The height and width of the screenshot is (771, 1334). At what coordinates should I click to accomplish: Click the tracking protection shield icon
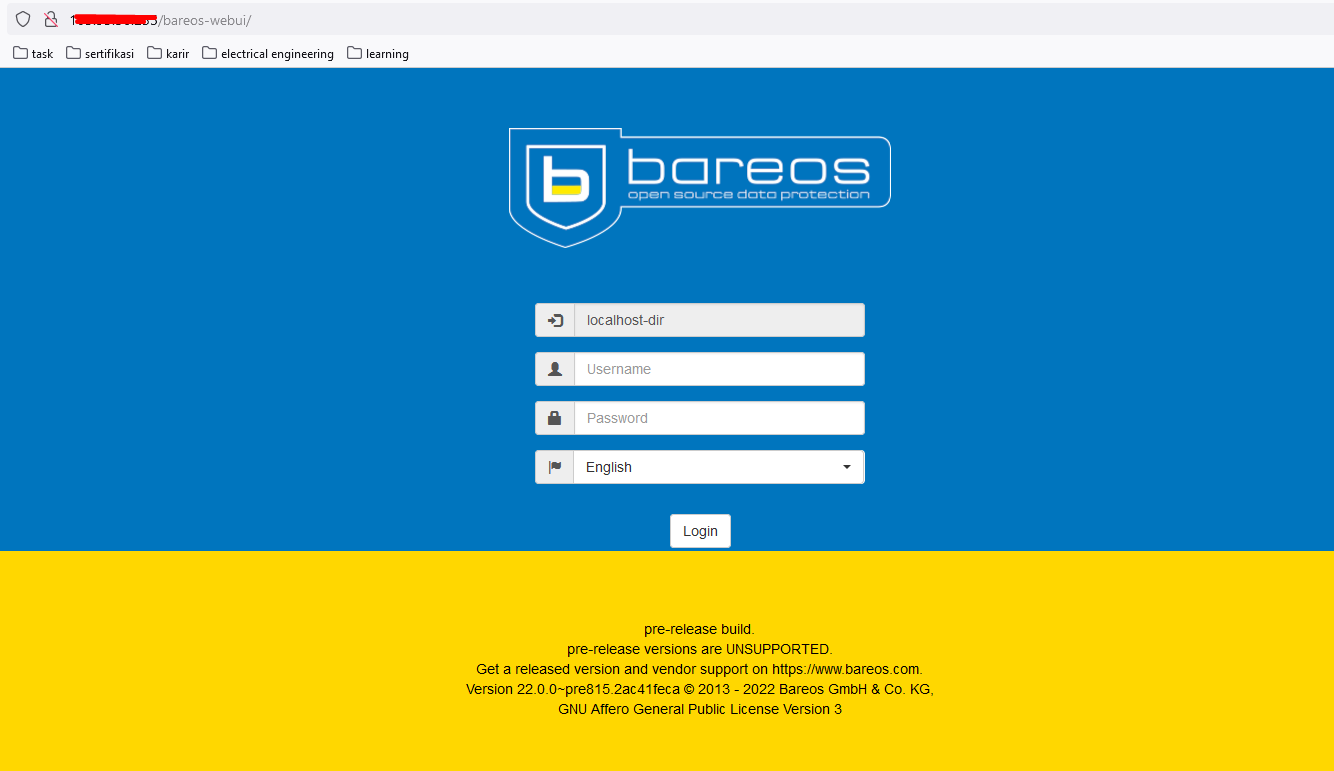tap(23, 19)
